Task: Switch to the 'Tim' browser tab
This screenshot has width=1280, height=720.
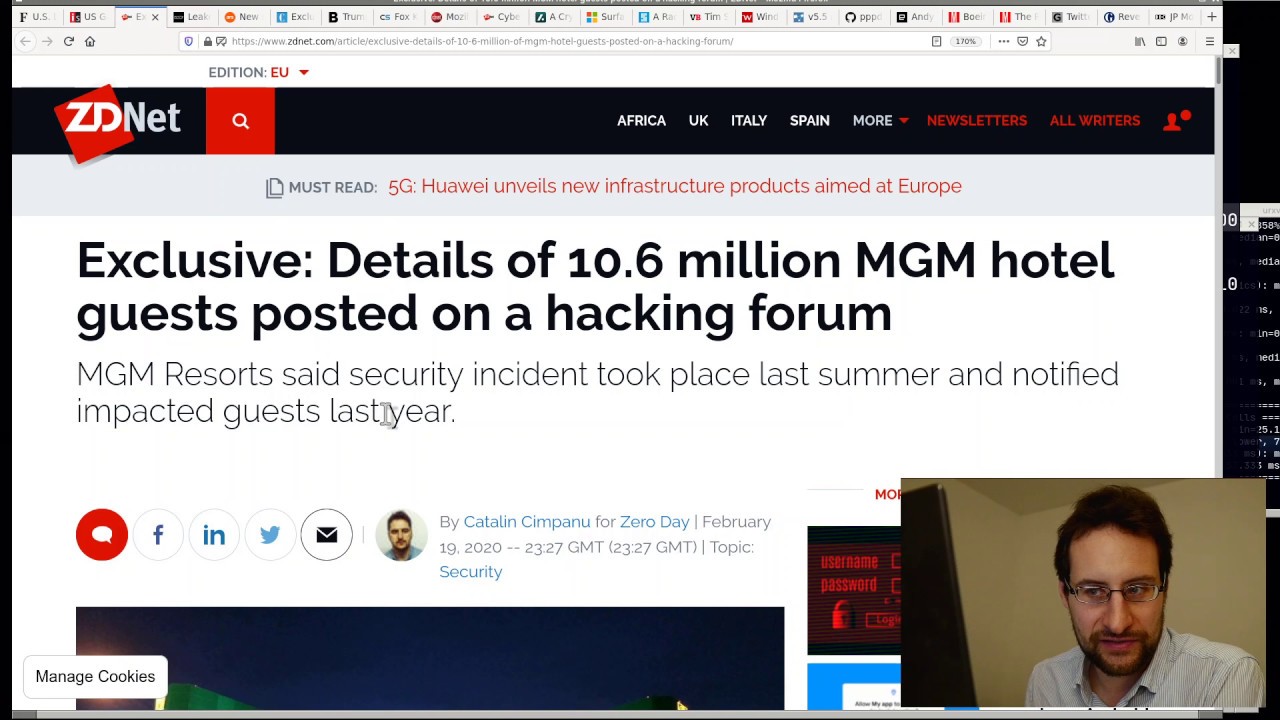Action: click(x=711, y=17)
